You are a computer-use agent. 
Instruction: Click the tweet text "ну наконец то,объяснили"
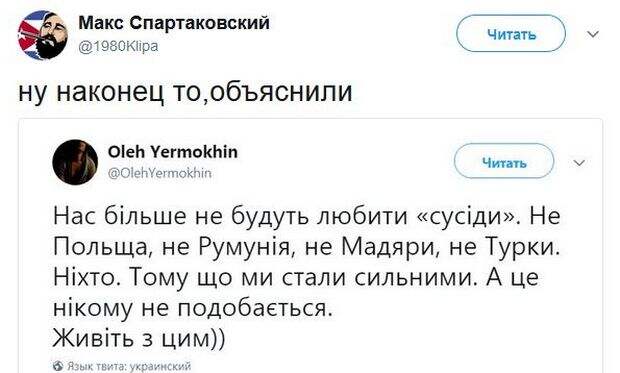(x=185, y=91)
